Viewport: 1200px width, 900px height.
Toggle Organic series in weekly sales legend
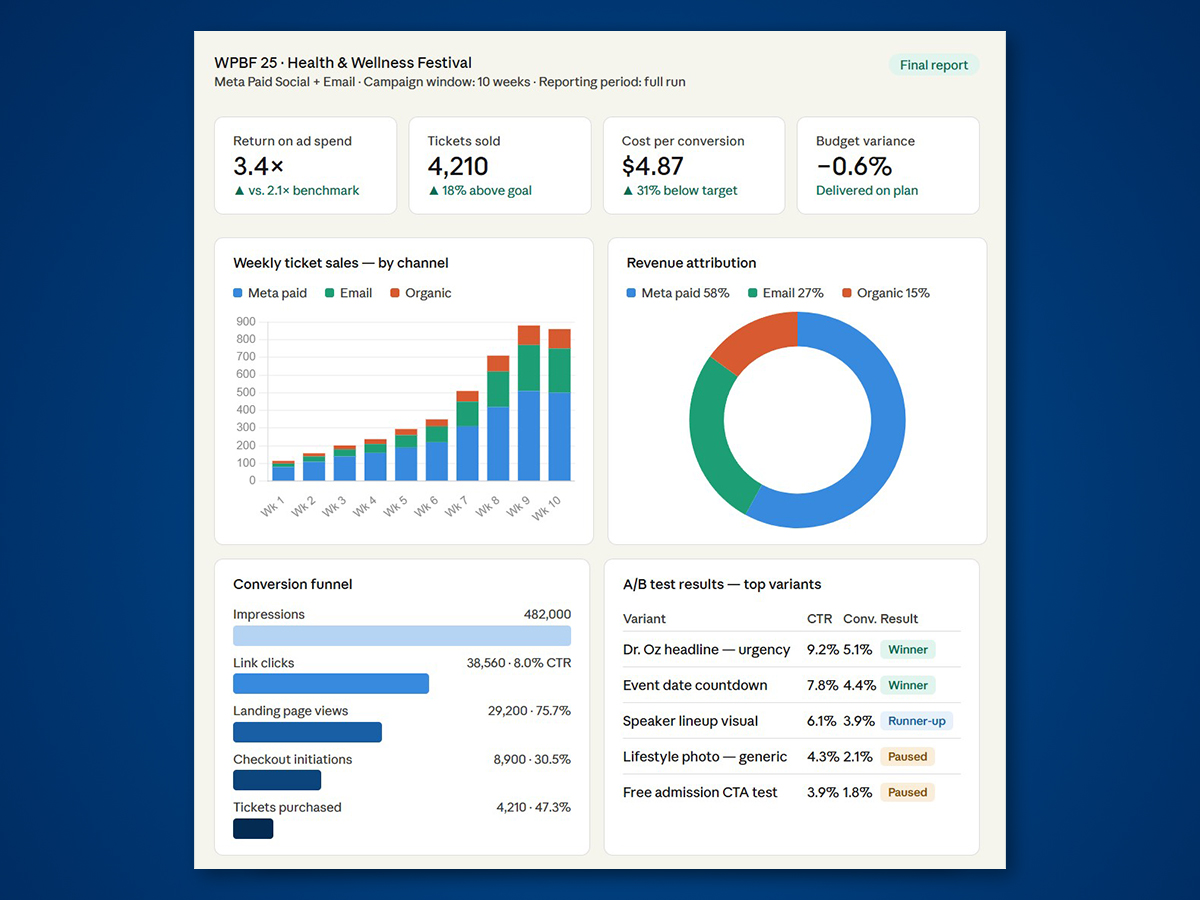[420, 293]
